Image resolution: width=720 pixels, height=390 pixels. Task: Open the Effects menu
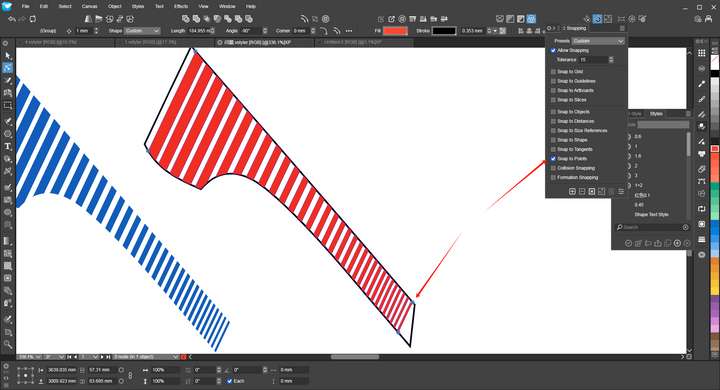pyautogui.click(x=181, y=6)
